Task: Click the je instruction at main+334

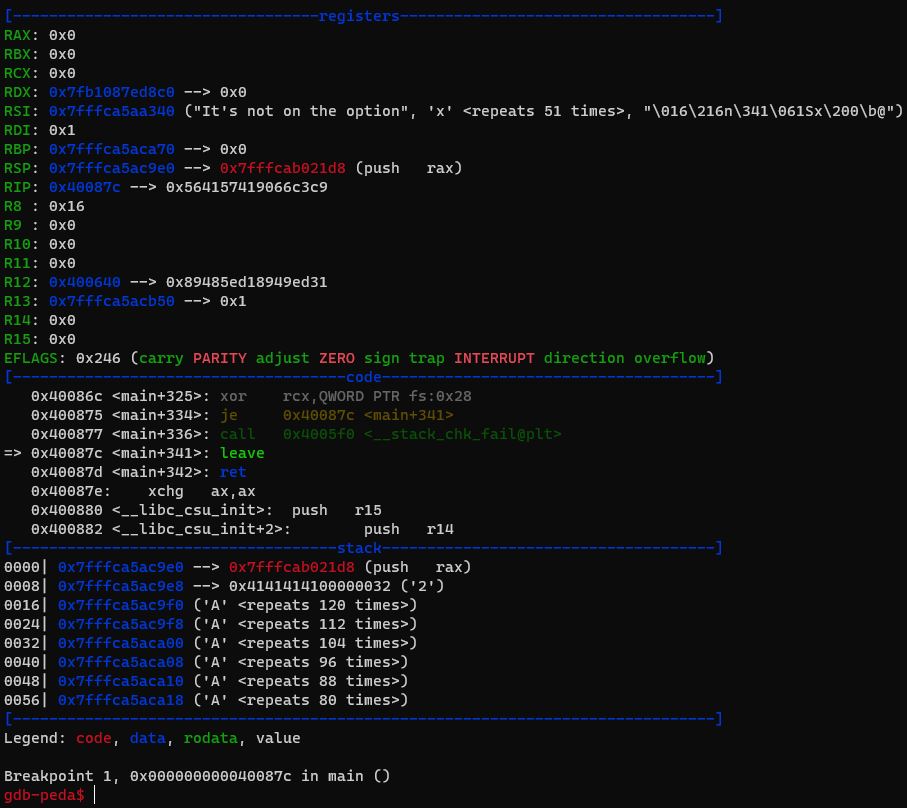Action: 337,416
